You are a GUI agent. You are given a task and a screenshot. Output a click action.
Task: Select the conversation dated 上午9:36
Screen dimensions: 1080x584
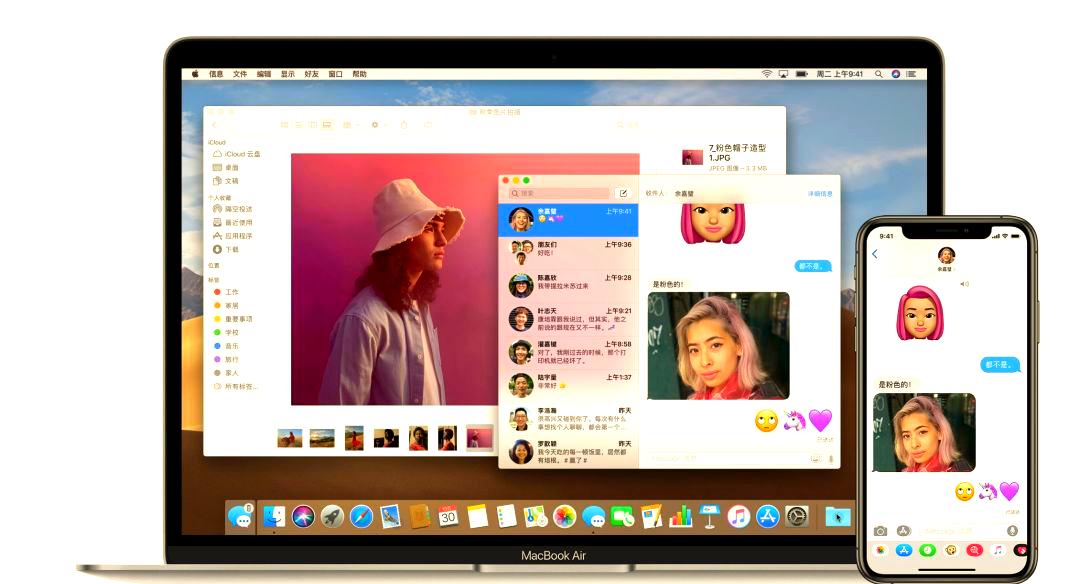pos(569,253)
